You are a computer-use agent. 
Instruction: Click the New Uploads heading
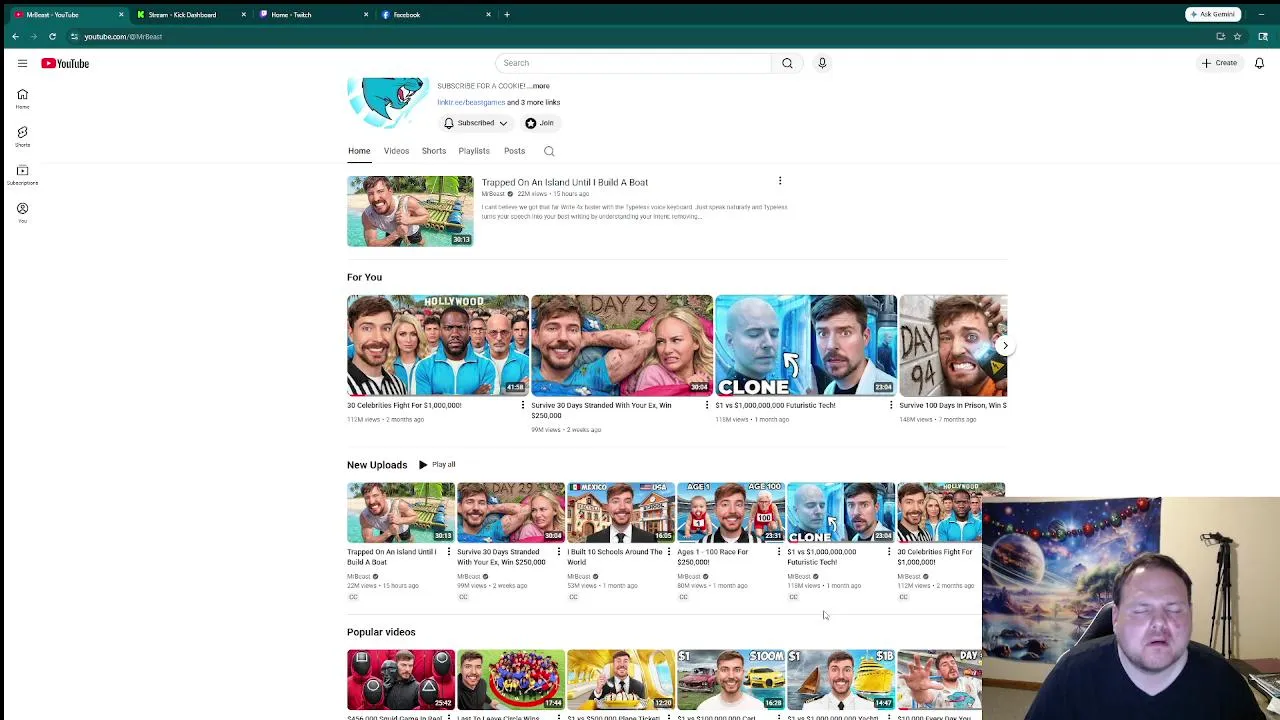[377, 465]
